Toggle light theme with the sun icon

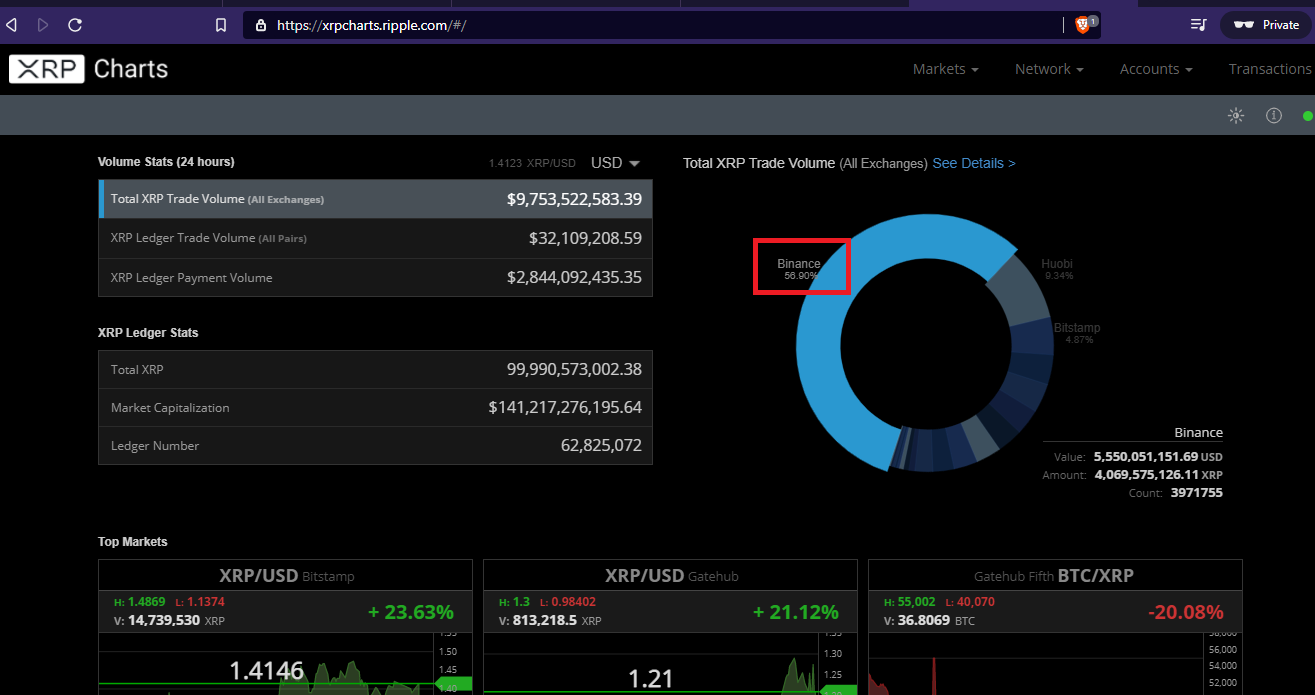tap(1236, 116)
